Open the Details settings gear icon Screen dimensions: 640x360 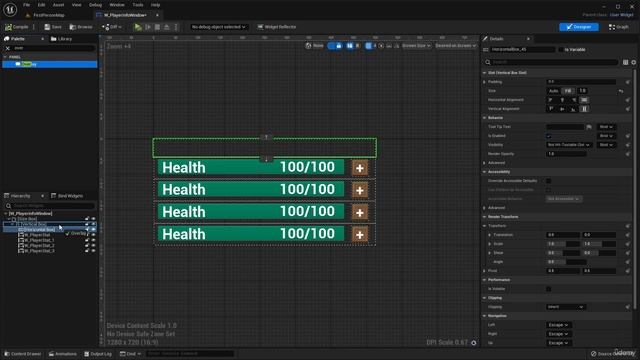[633, 62]
